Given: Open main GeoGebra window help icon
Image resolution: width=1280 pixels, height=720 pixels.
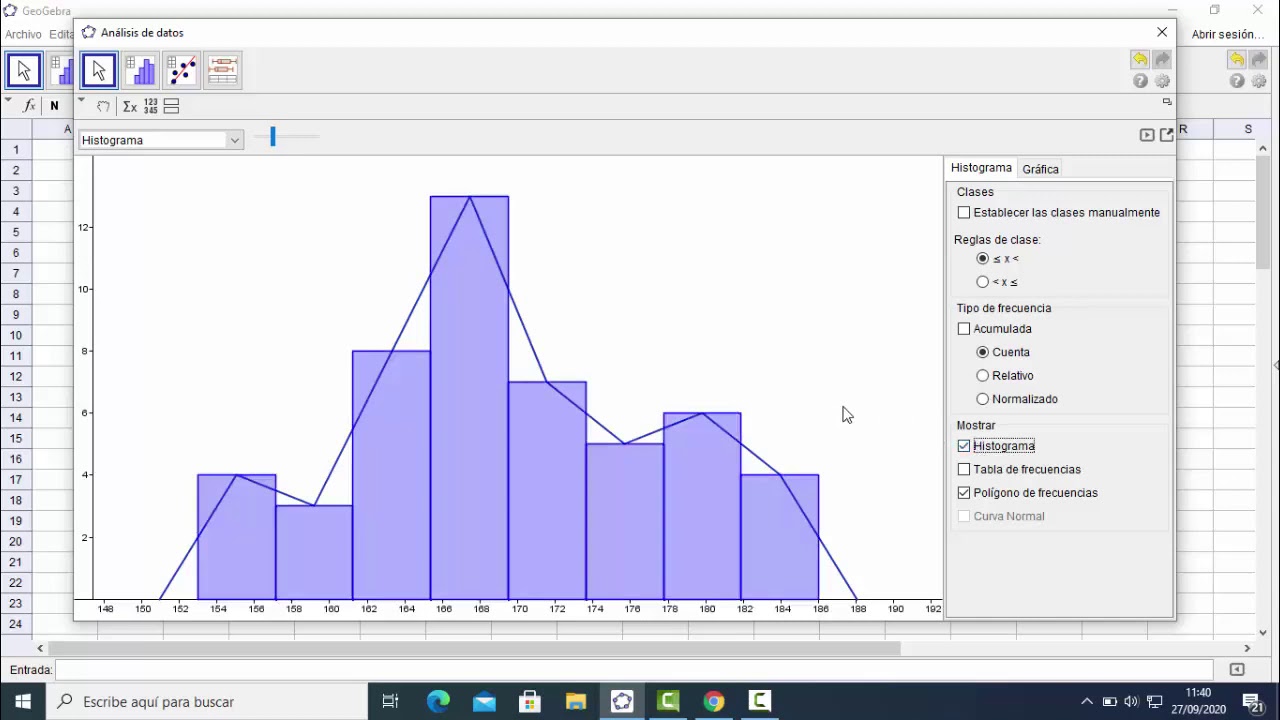Looking at the screenshot, I should pyautogui.click(x=1237, y=81).
